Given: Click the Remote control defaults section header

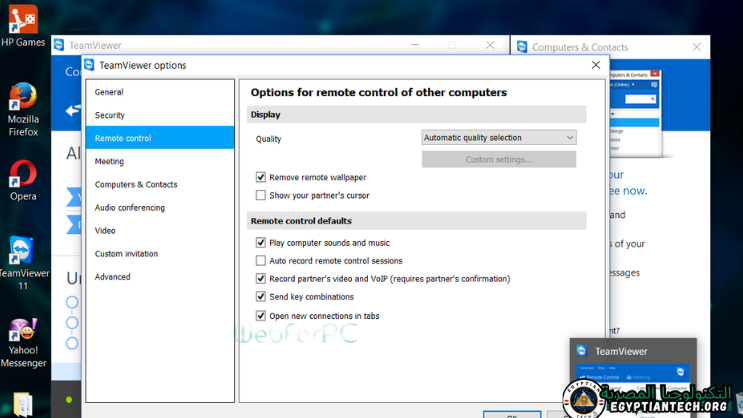Looking at the screenshot, I should pos(416,221).
